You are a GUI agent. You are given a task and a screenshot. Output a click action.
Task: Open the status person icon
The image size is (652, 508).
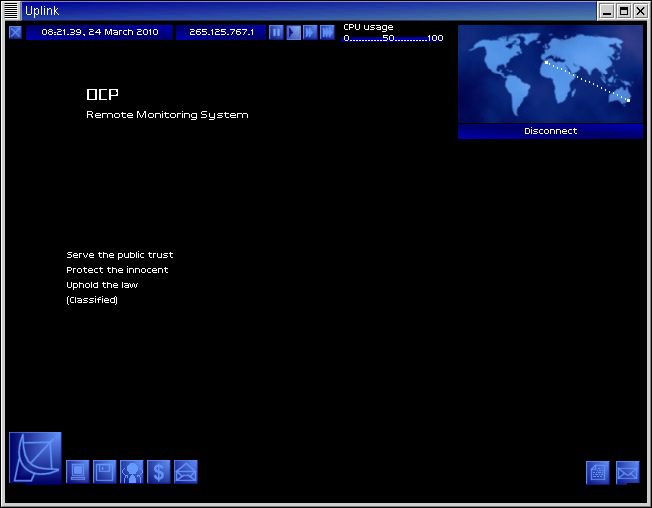point(132,472)
